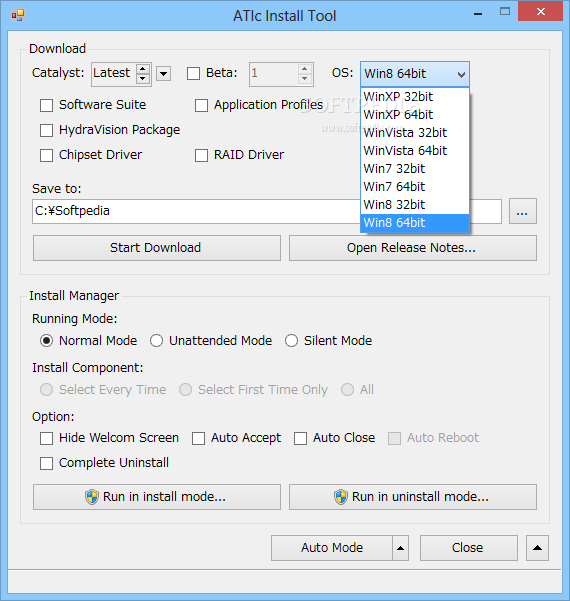Maximize the ATIc Install Tool window
Image resolution: width=570 pixels, height=601 pixels.
pyautogui.click(x=505, y=11)
